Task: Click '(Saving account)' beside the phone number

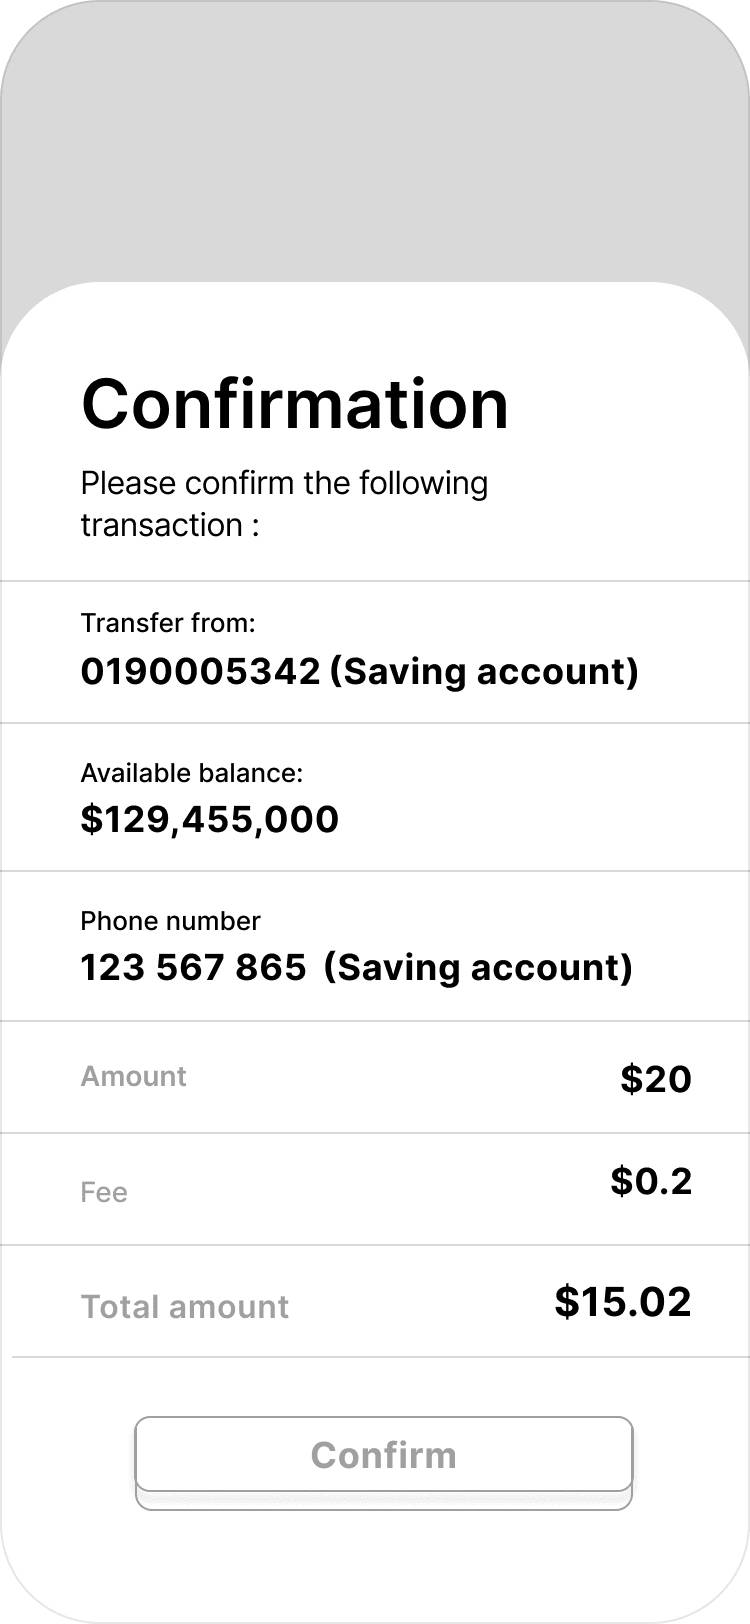Action: coord(478,967)
